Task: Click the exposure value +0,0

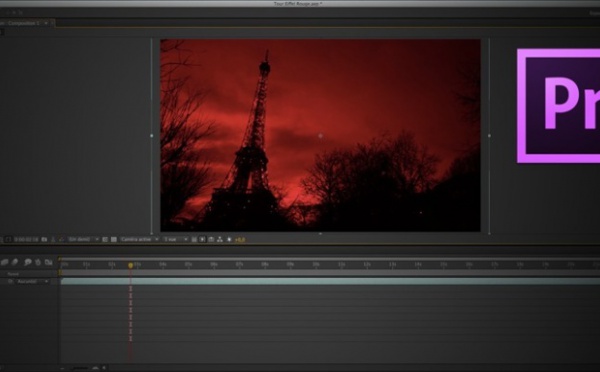Action: (x=240, y=240)
